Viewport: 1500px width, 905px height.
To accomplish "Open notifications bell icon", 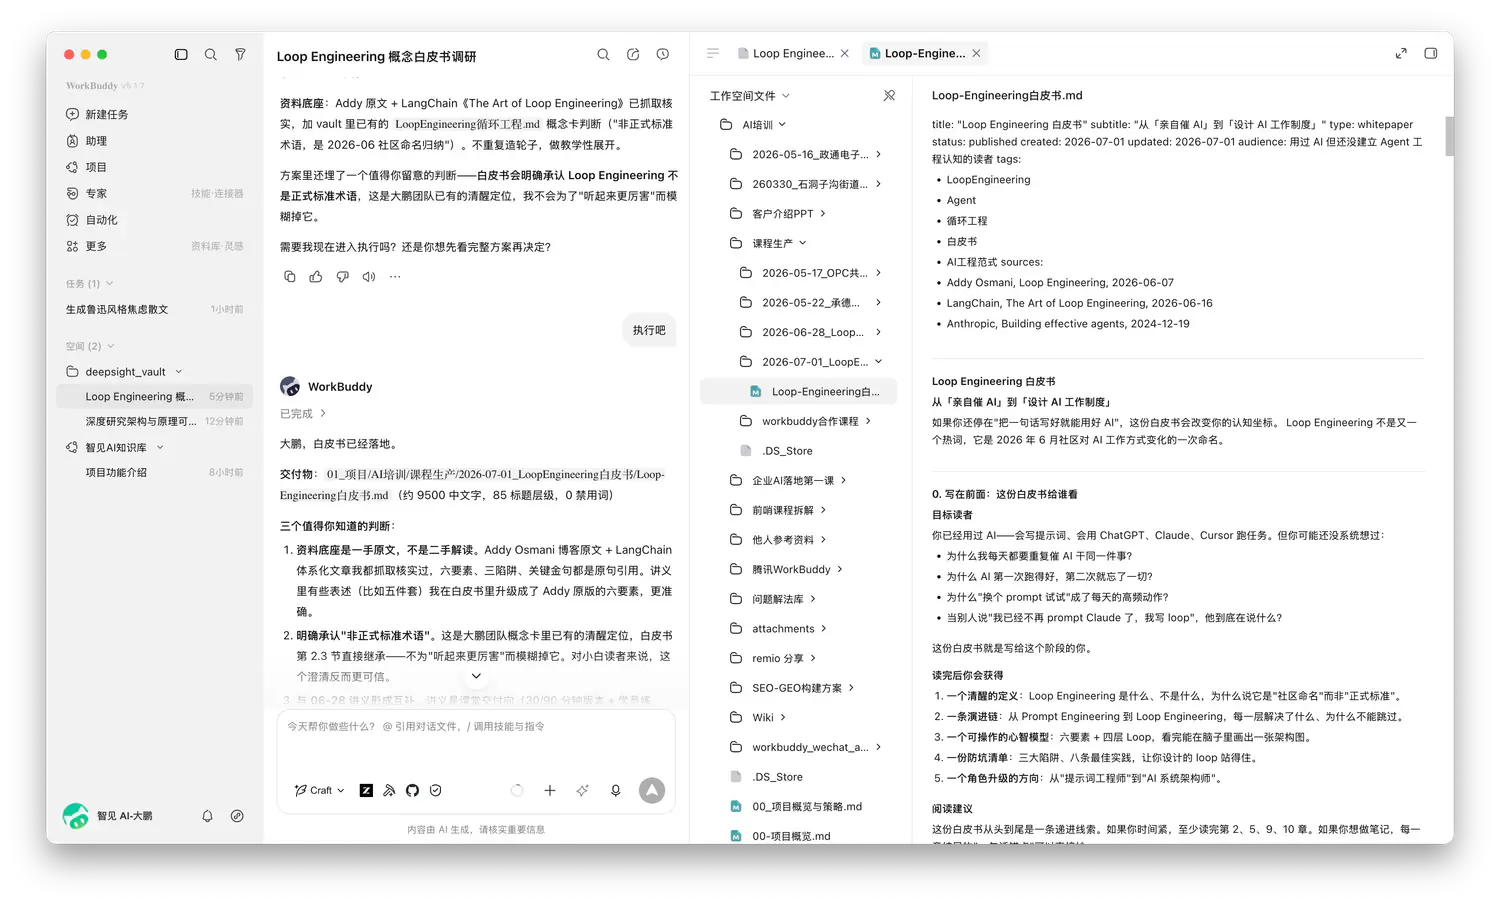I will [208, 817].
